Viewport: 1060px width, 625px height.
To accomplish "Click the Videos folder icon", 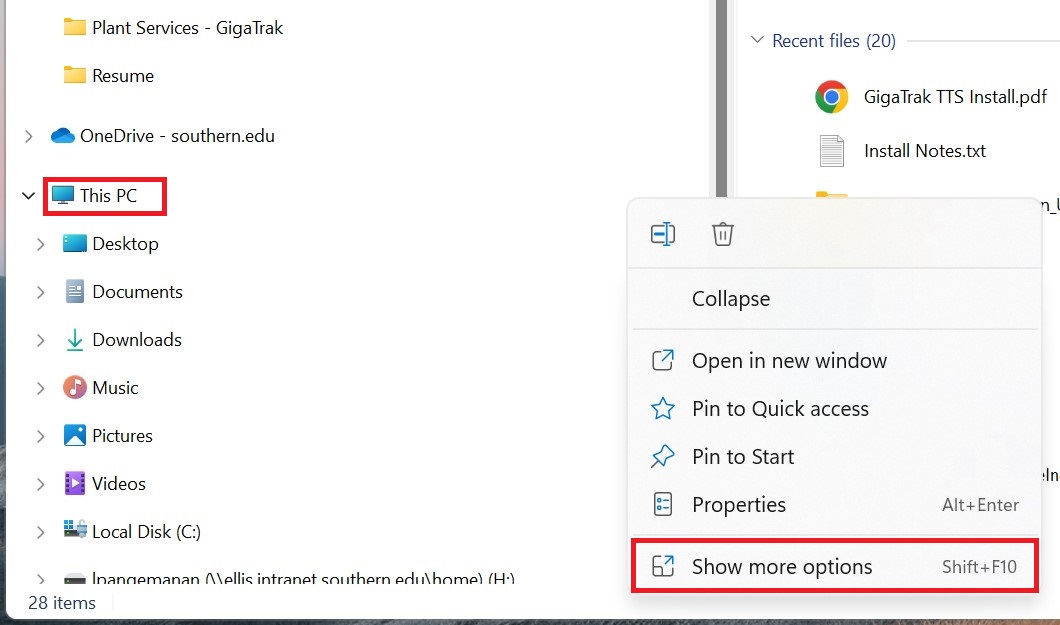I will tap(75, 484).
